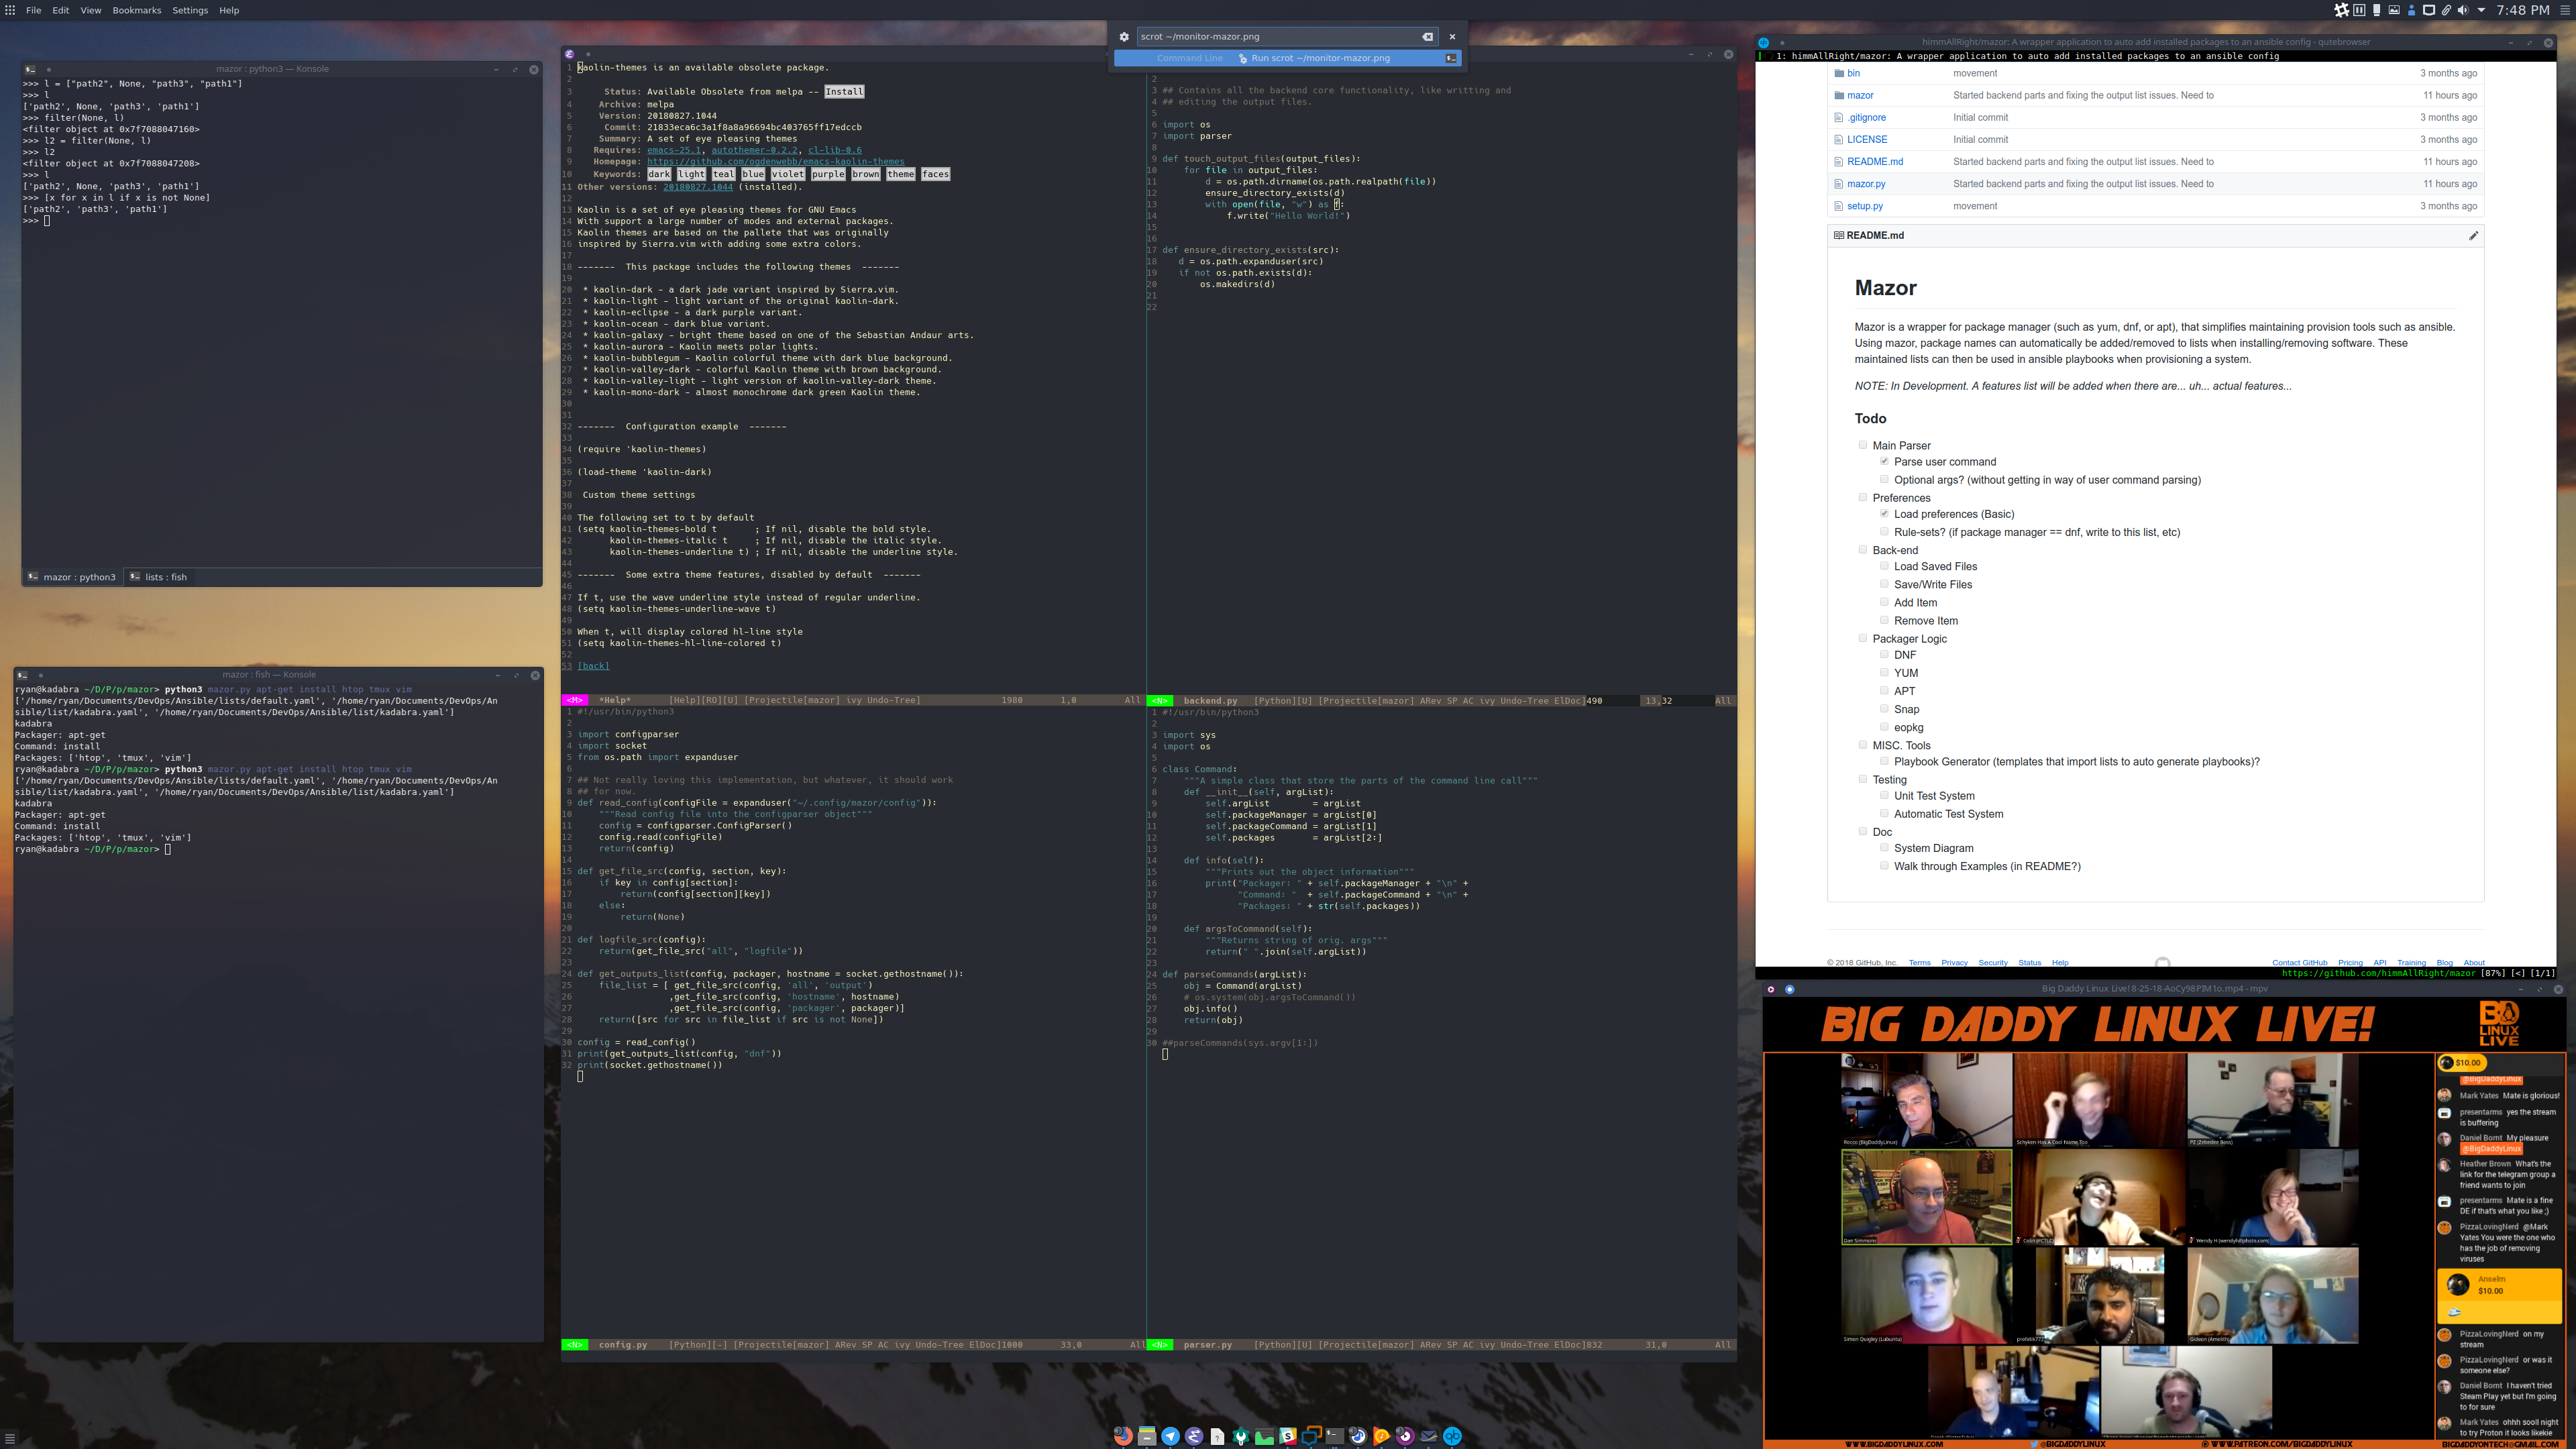This screenshot has height=1449, width=2576.
Task: Check the 'Load Saved Files' todo box
Action: tap(1884, 566)
